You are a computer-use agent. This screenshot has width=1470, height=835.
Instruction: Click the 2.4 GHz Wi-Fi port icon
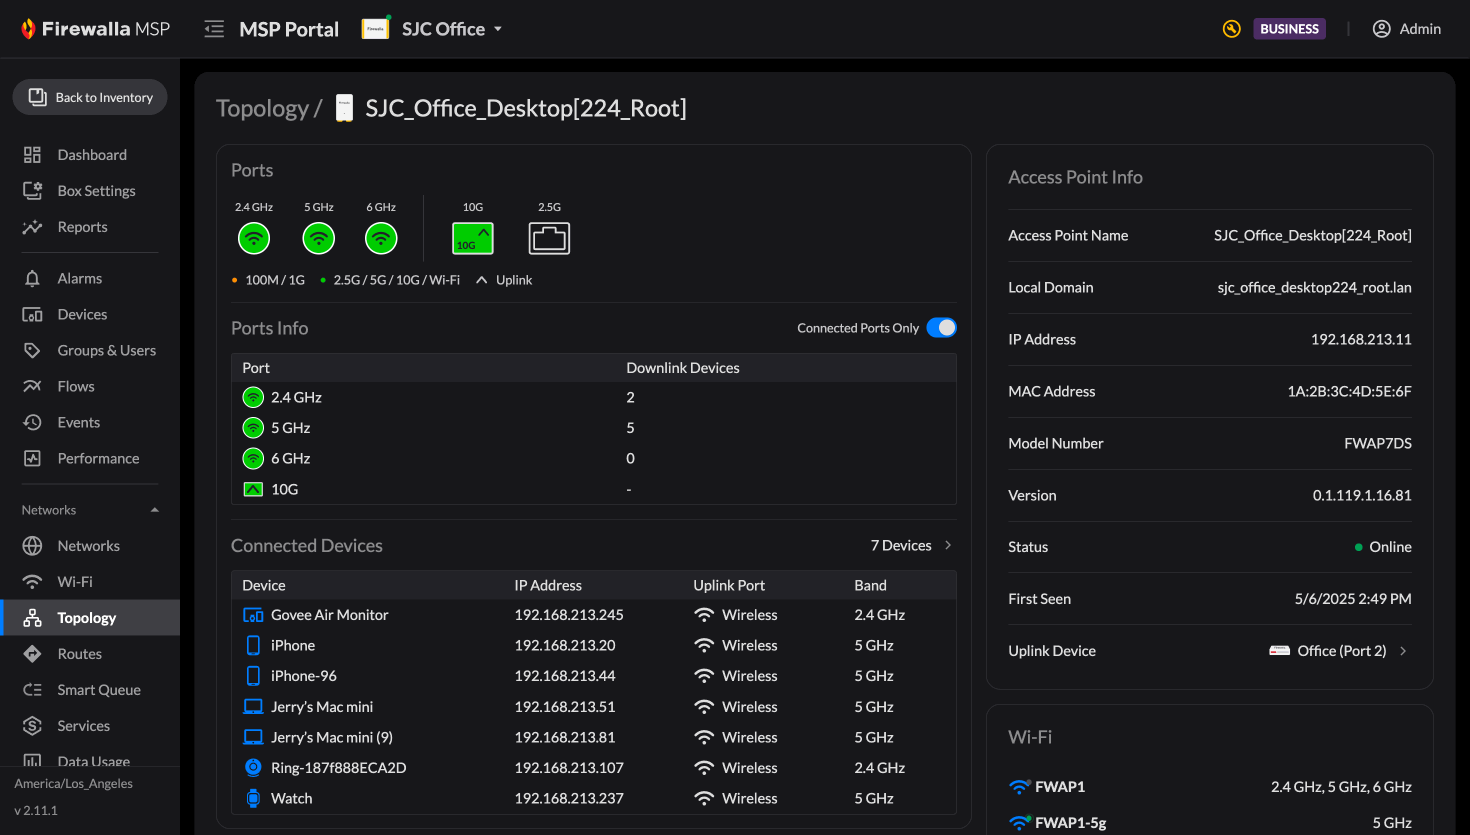[254, 239]
